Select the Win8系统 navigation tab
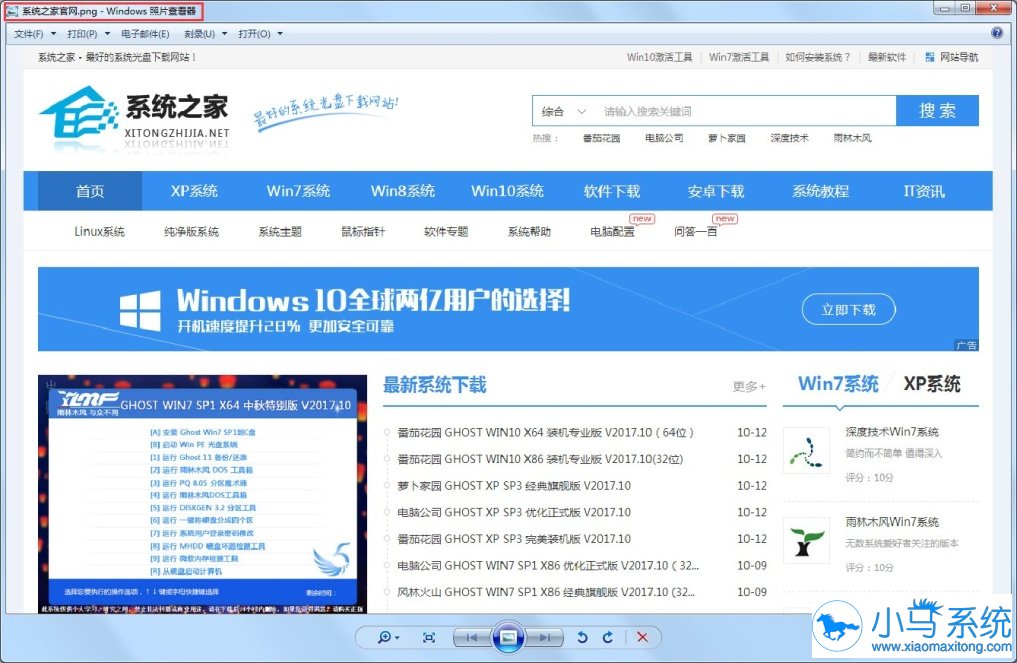The height and width of the screenshot is (663, 1017). tap(403, 191)
